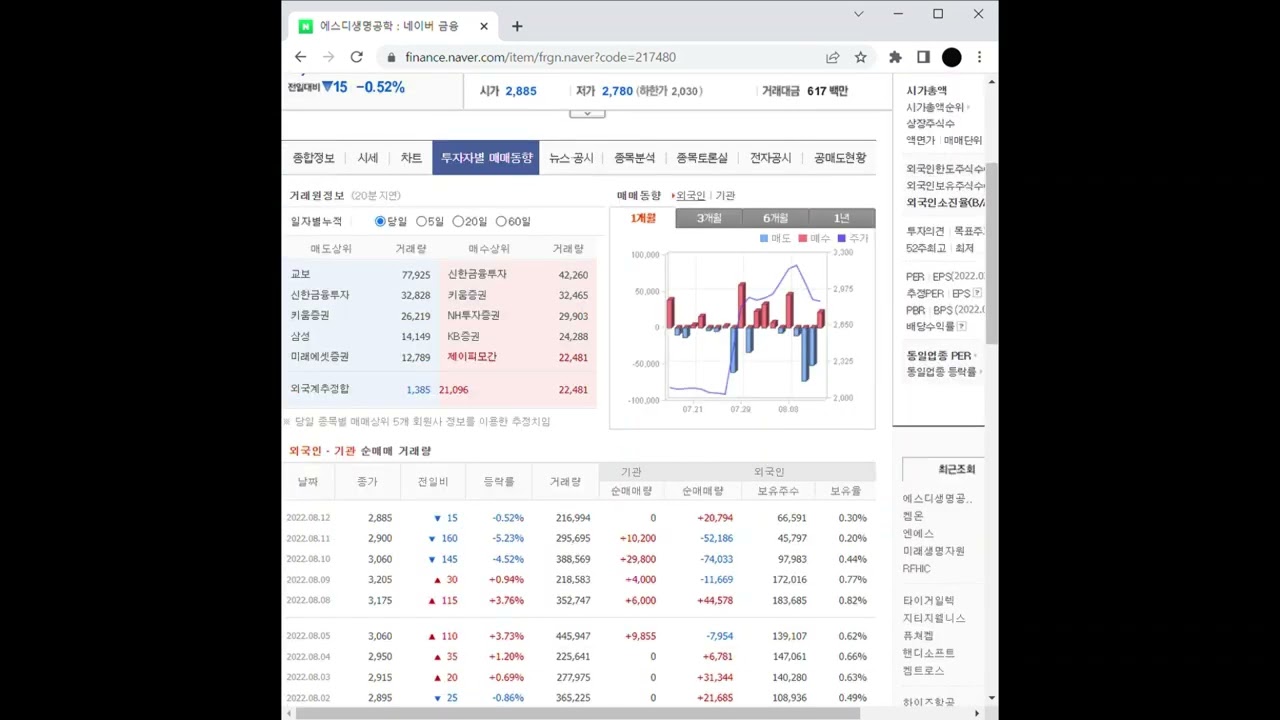
Task: Click 제이피모간 in buy-side list
Action: (472, 357)
